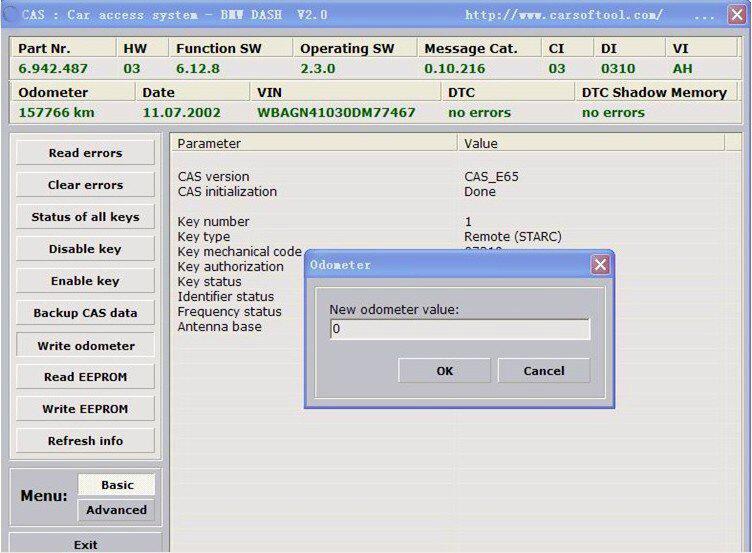Click the Function SW value 6.12.8

[198, 69]
